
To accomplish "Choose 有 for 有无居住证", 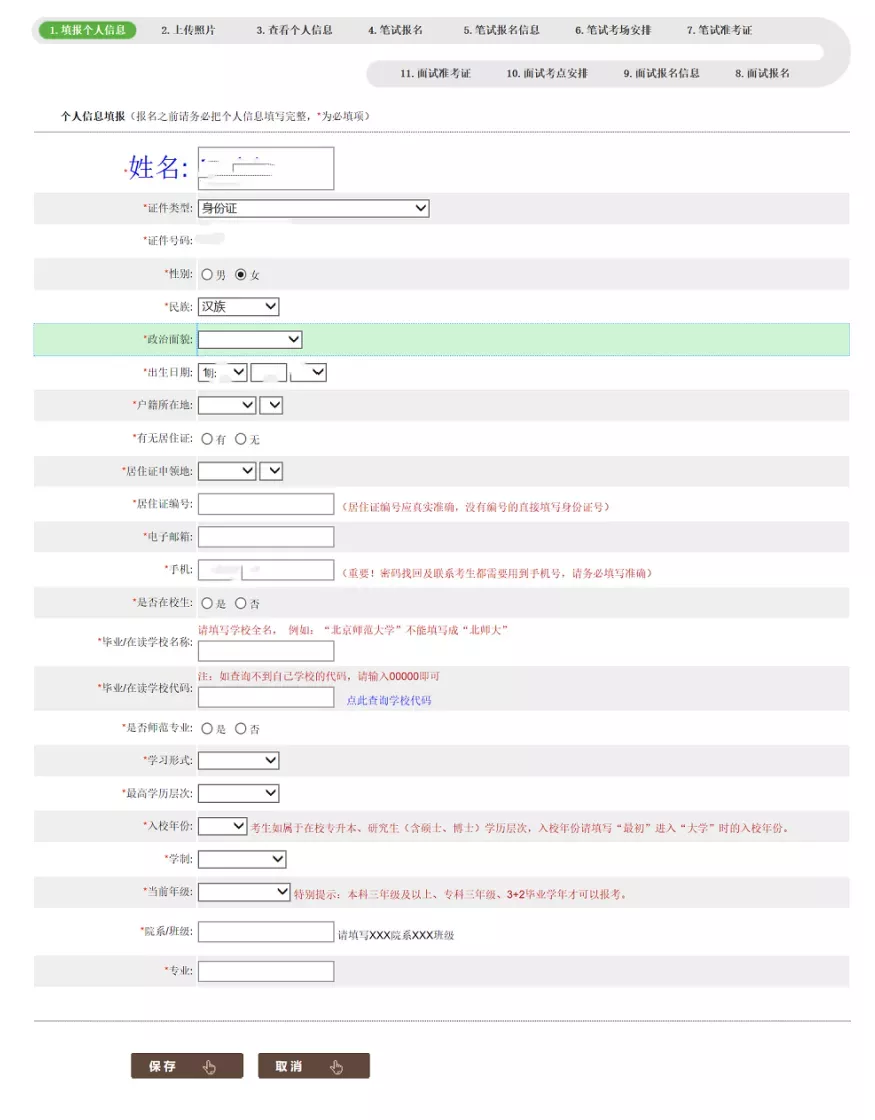I will [x=208, y=438].
